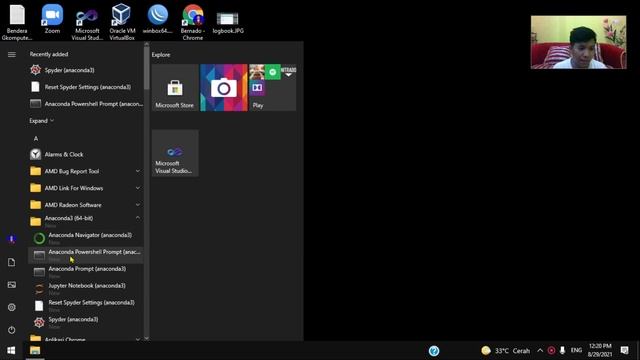This screenshot has width=640, height=360.
Task: Click the Get Help question mark icon
Action: [x=434, y=351]
